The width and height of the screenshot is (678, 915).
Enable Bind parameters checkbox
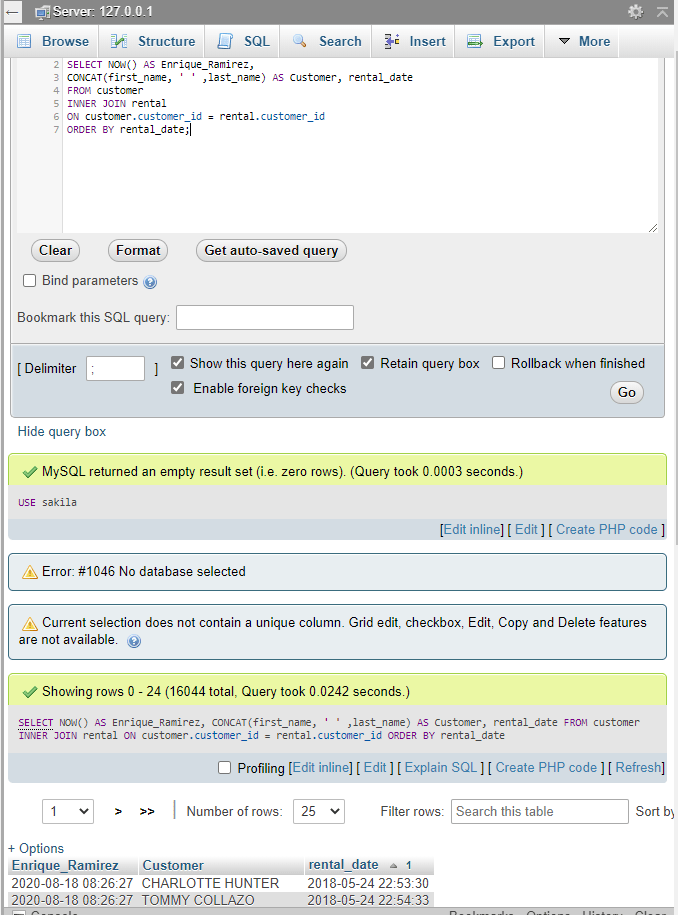coord(29,281)
